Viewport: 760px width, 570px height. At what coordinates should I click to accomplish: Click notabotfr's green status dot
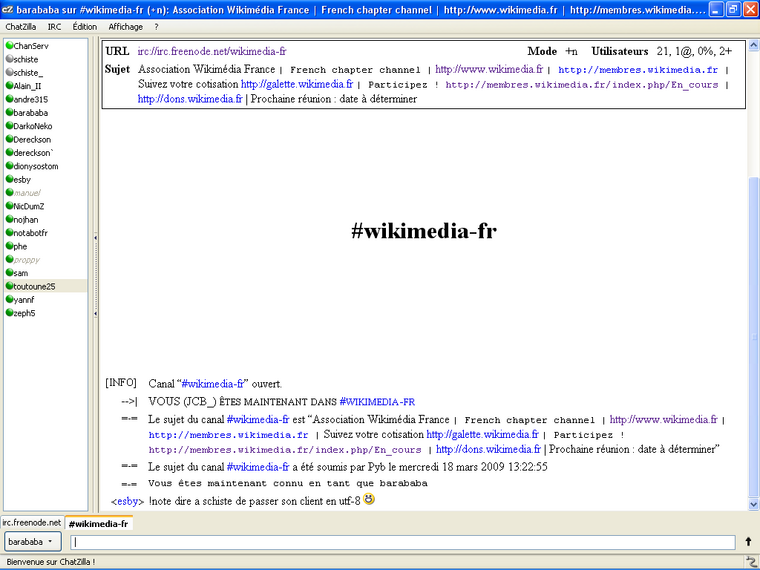pos(9,233)
